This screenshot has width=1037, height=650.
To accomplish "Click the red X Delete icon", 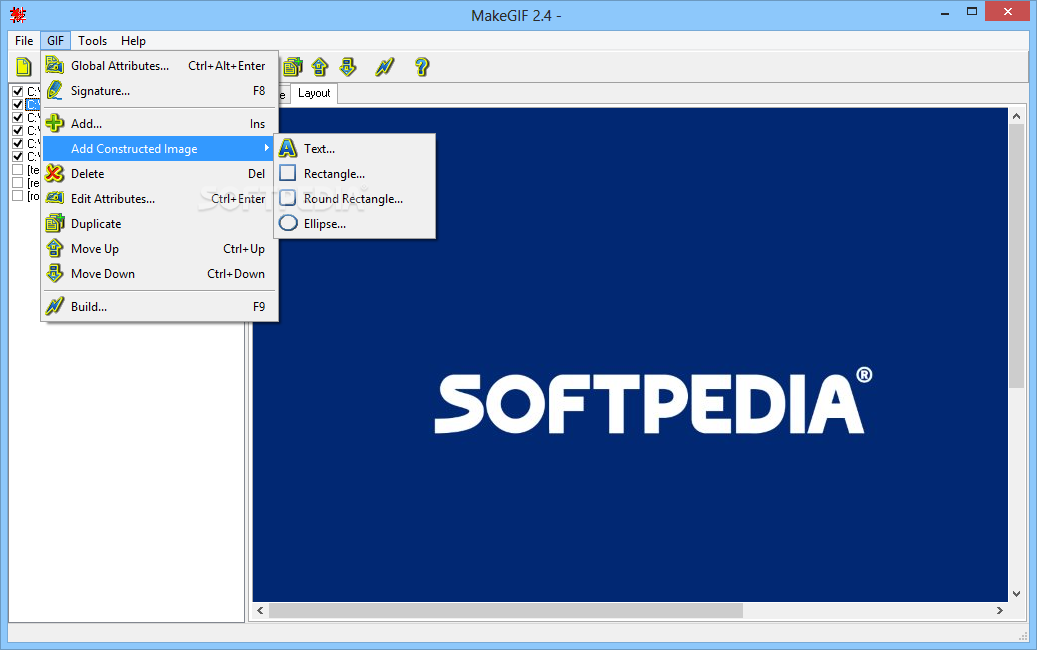I will (x=54, y=173).
